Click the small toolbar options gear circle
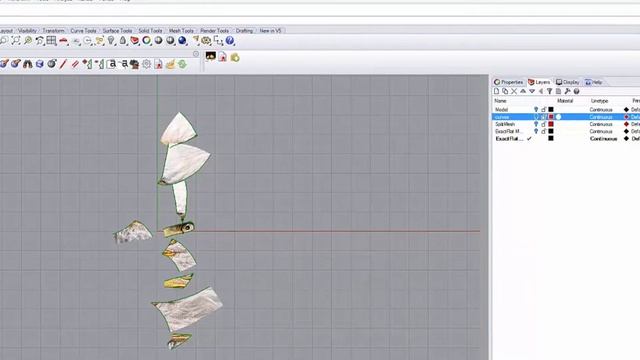This screenshot has height=360, width=640. coord(196,54)
